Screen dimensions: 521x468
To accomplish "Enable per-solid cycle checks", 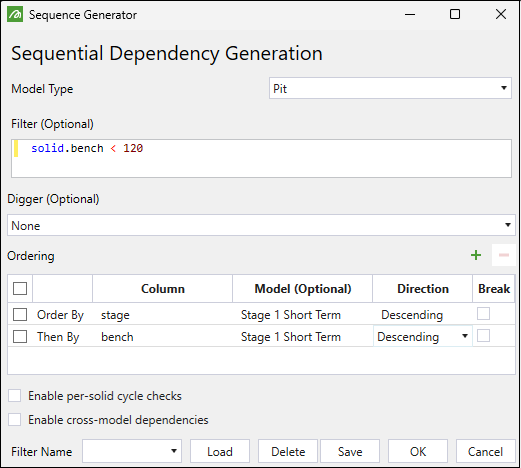I will click(x=15, y=396).
